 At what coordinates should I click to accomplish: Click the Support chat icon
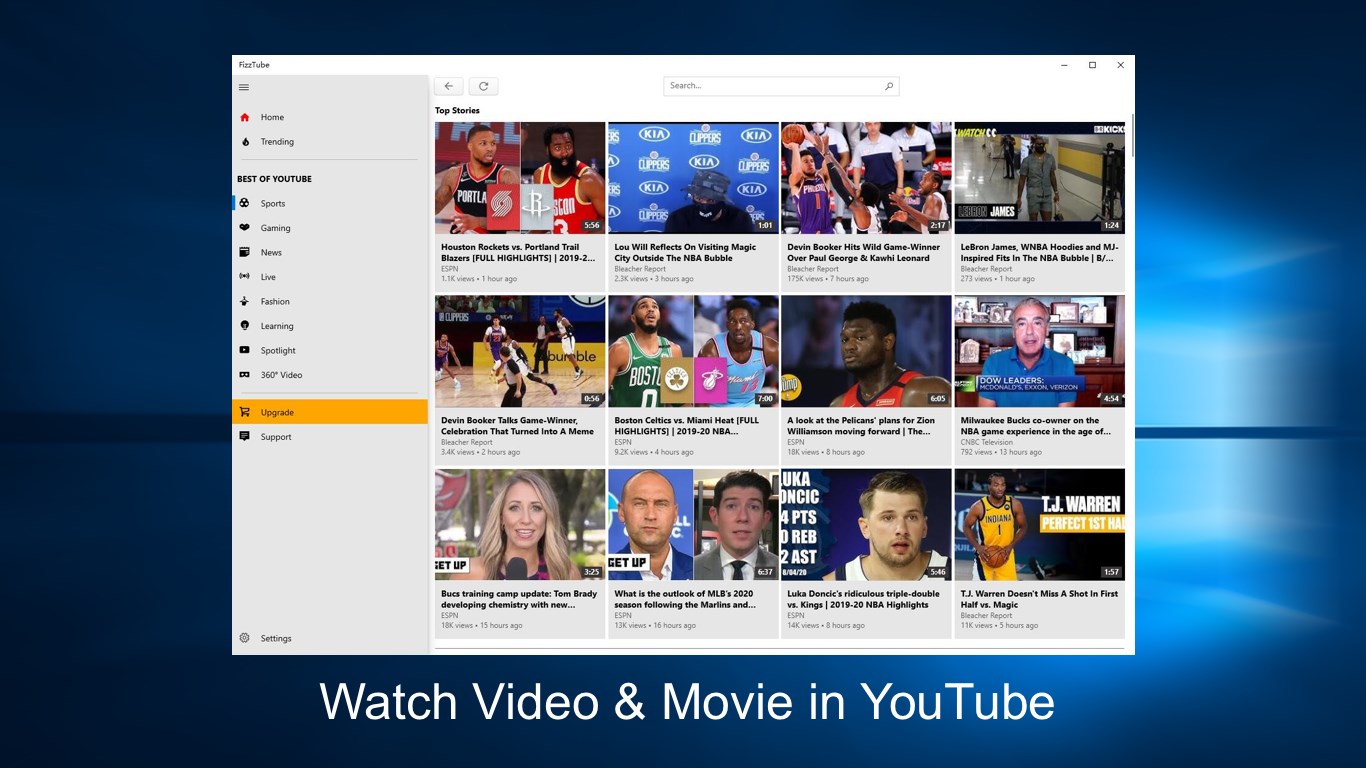click(x=244, y=437)
